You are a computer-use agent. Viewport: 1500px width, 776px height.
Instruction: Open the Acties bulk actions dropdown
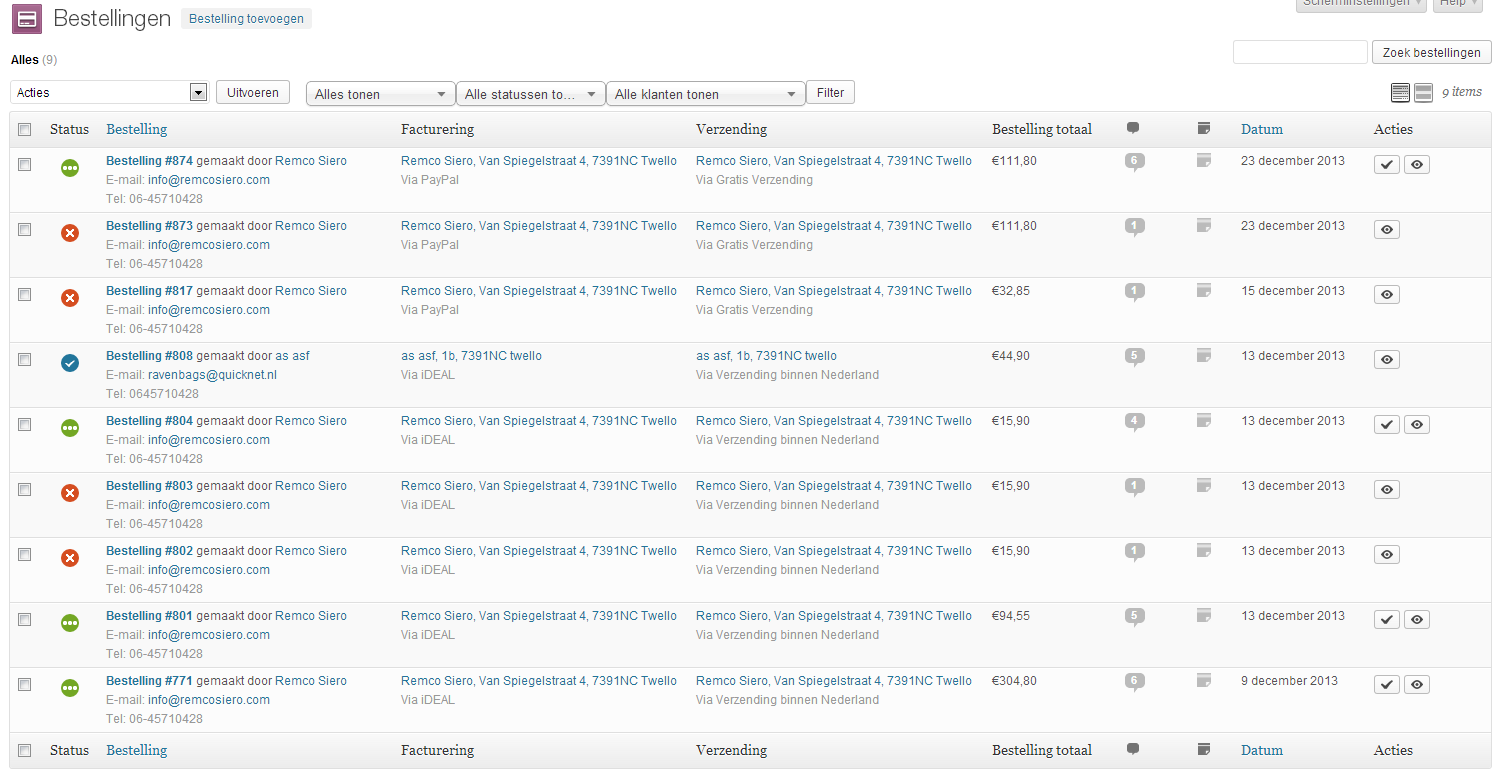click(x=108, y=92)
